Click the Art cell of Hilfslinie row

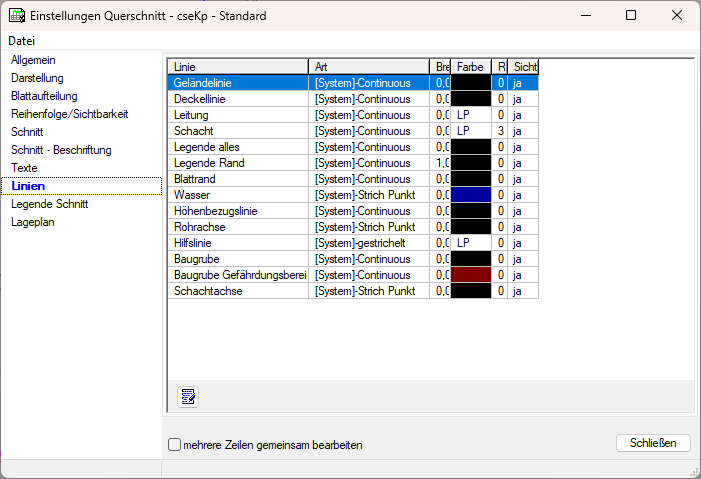368,243
